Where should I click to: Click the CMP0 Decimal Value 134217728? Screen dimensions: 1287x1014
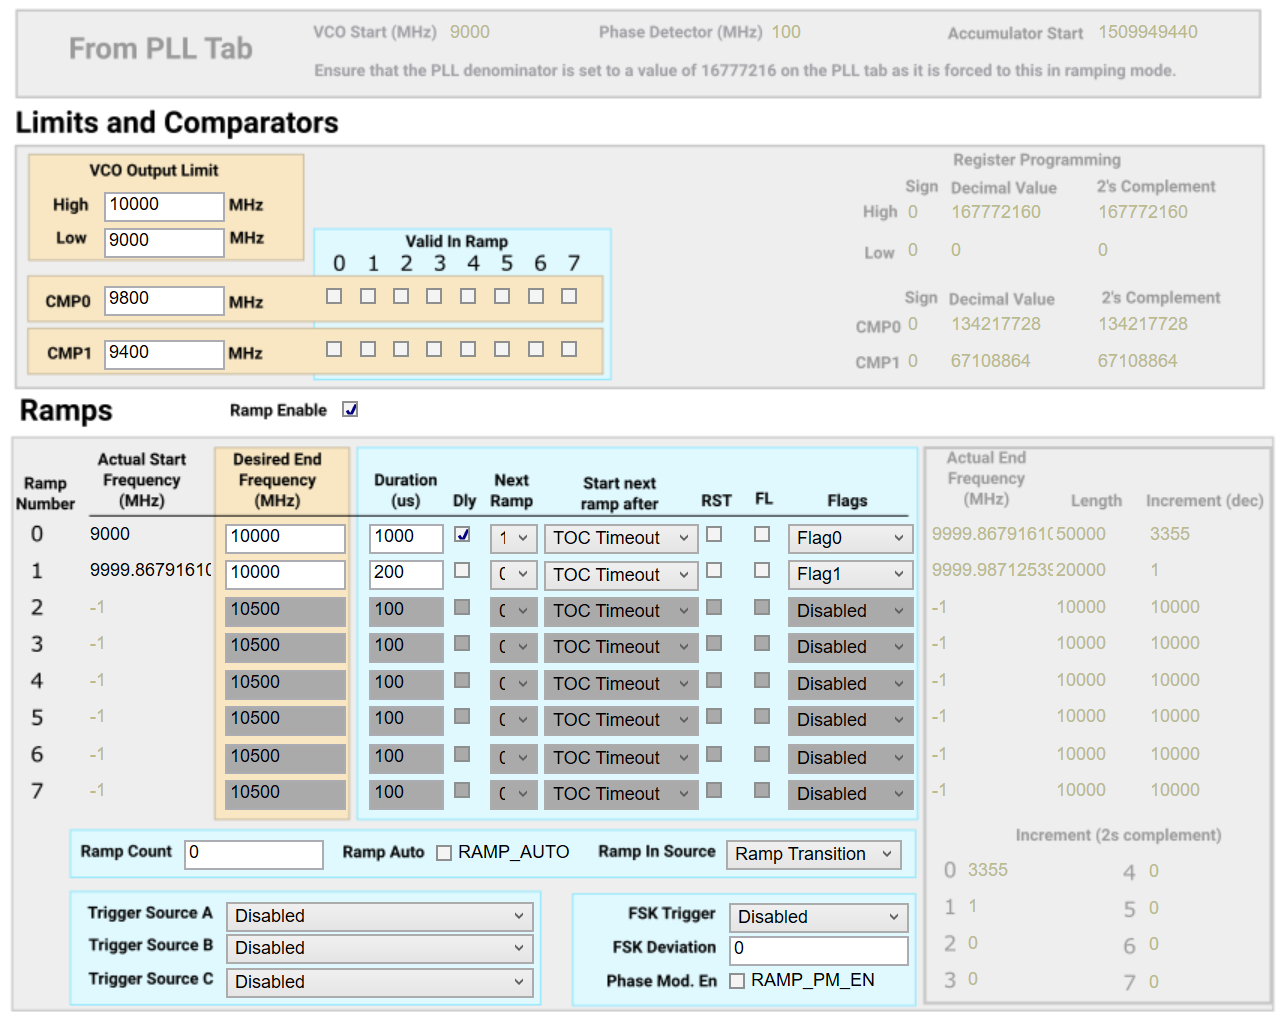click(996, 324)
